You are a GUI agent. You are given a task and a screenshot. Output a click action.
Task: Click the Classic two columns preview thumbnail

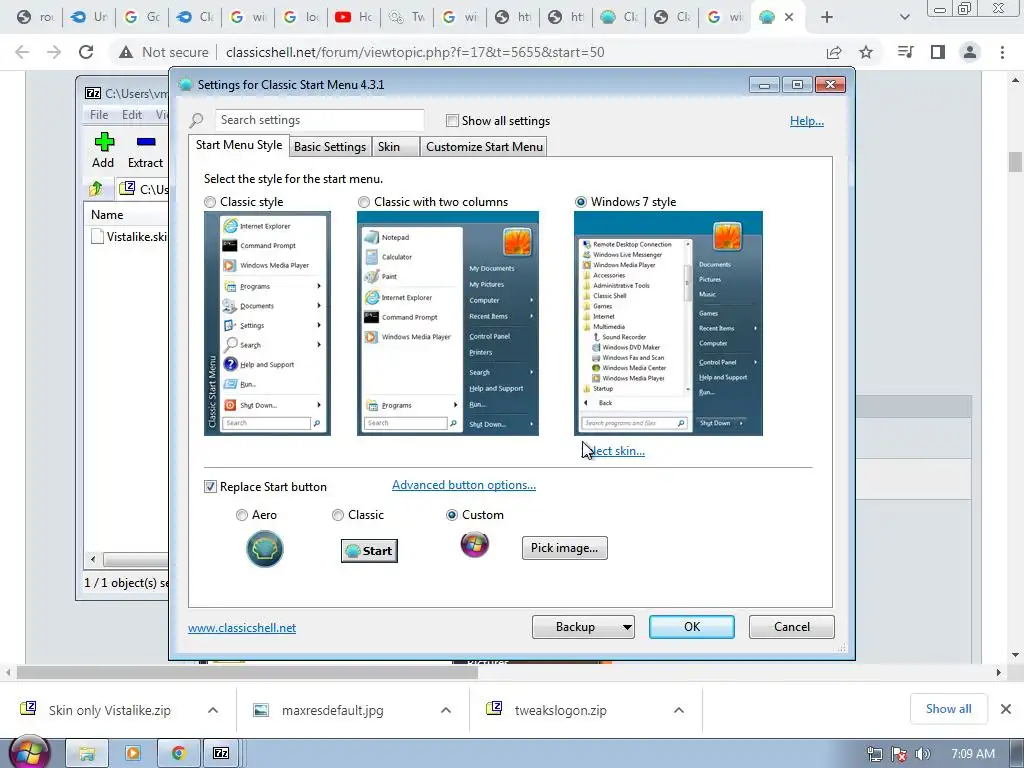[x=448, y=323]
